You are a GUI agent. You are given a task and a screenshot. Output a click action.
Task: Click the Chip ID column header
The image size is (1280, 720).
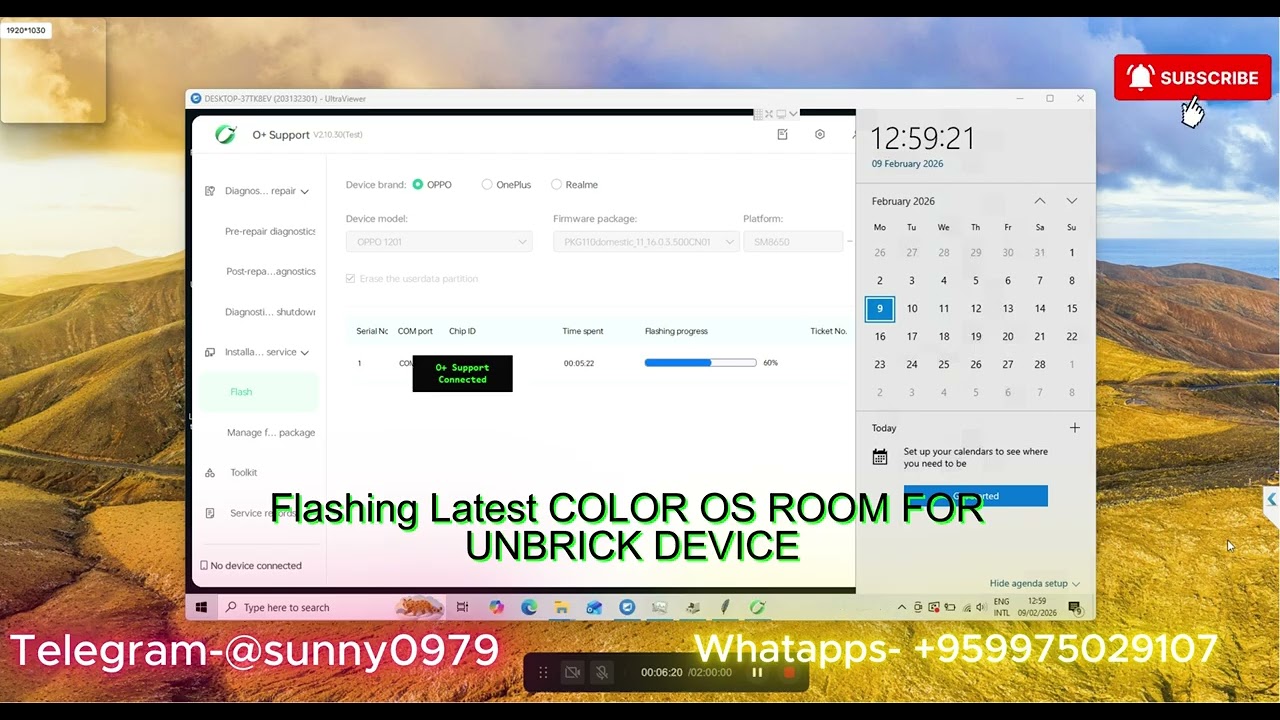coord(462,331)
